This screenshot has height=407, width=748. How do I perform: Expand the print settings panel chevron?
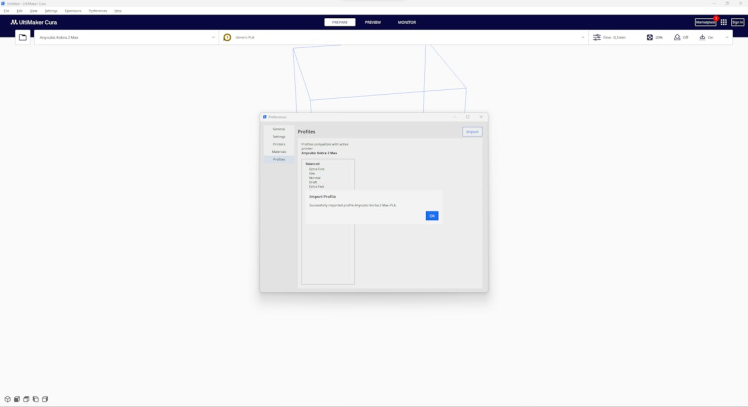(727, 37)
